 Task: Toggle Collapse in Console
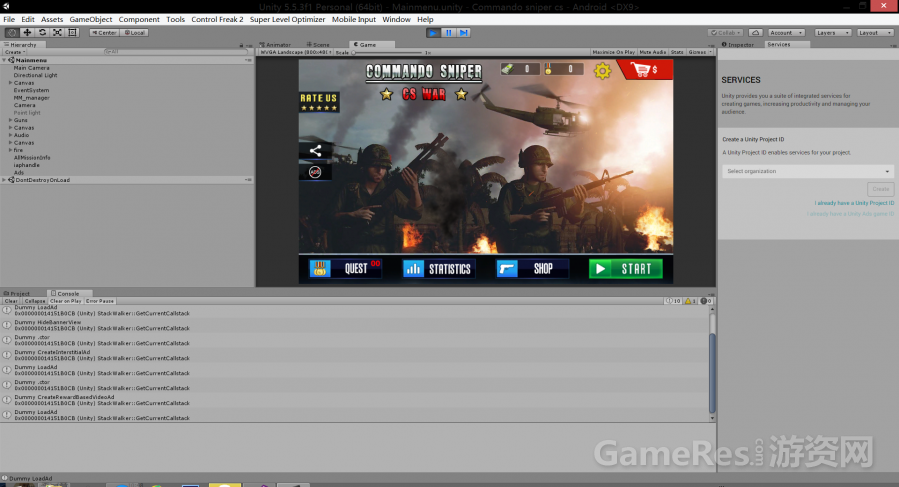coord(34,301)
